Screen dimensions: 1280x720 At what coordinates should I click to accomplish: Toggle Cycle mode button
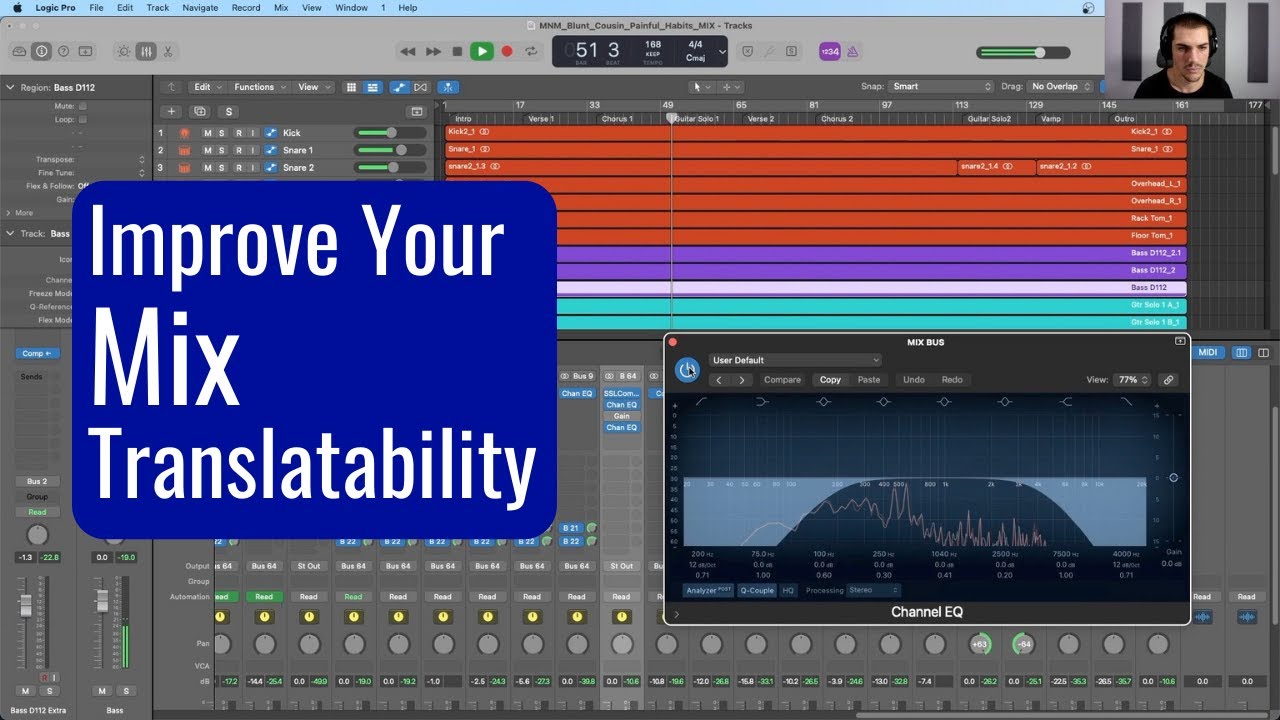(x=531, y=51)
